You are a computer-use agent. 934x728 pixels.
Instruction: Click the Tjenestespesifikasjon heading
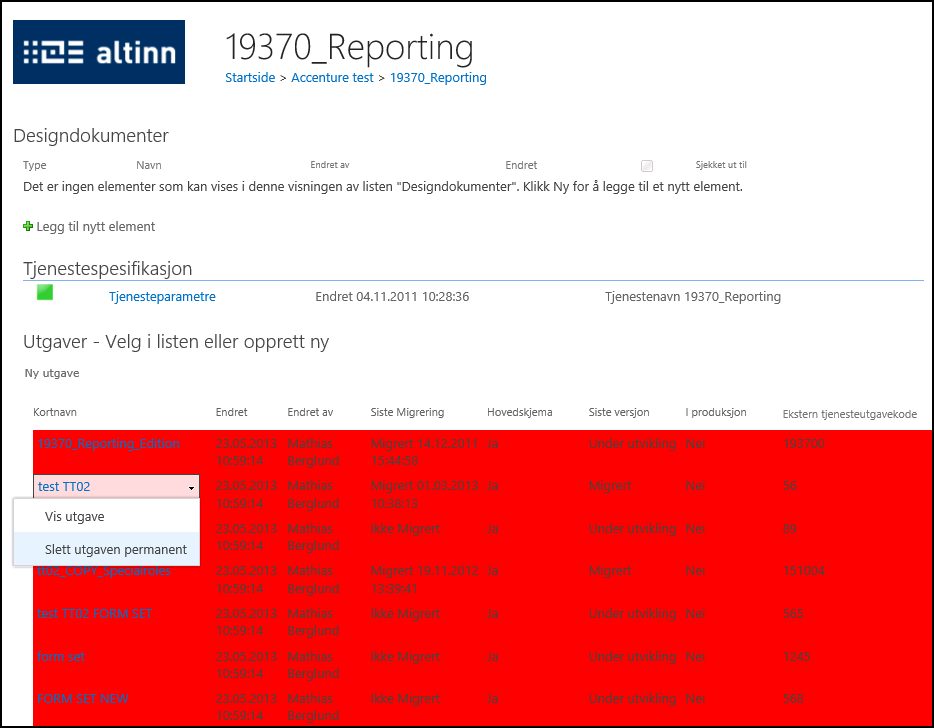click(108, 269)
